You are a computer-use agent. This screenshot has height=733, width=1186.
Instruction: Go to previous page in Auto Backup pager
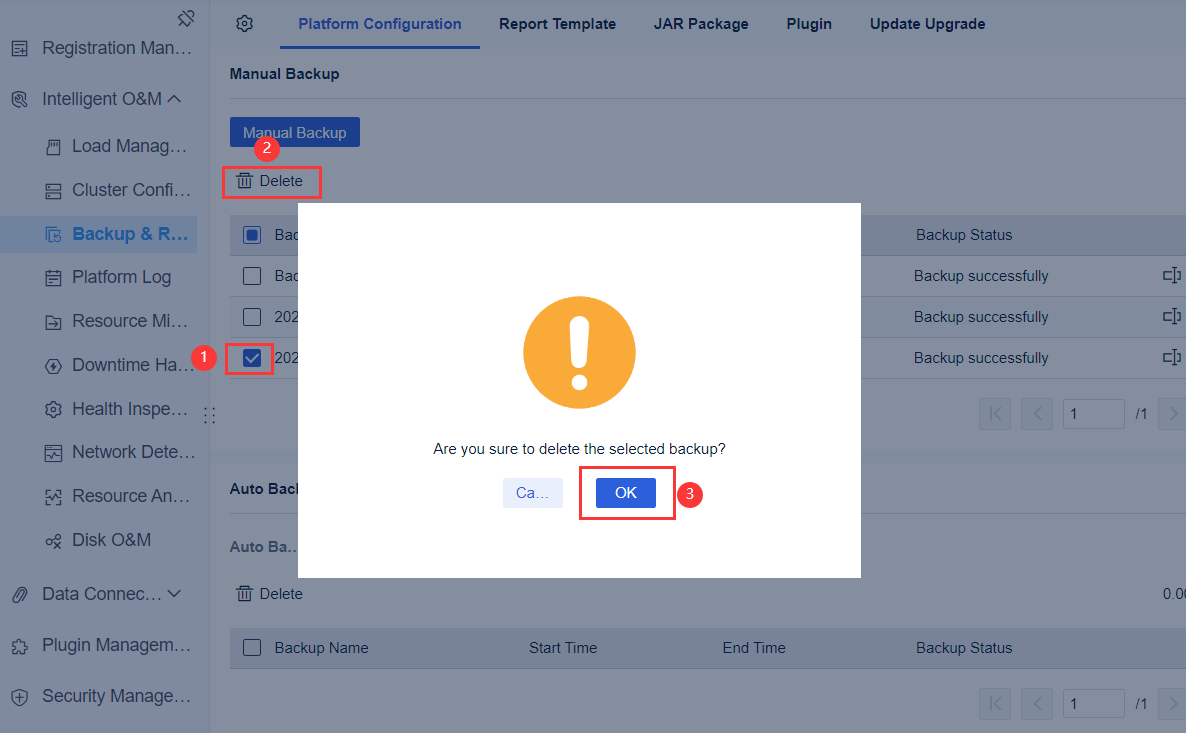pyautogui.click(x=1037, y=703)
